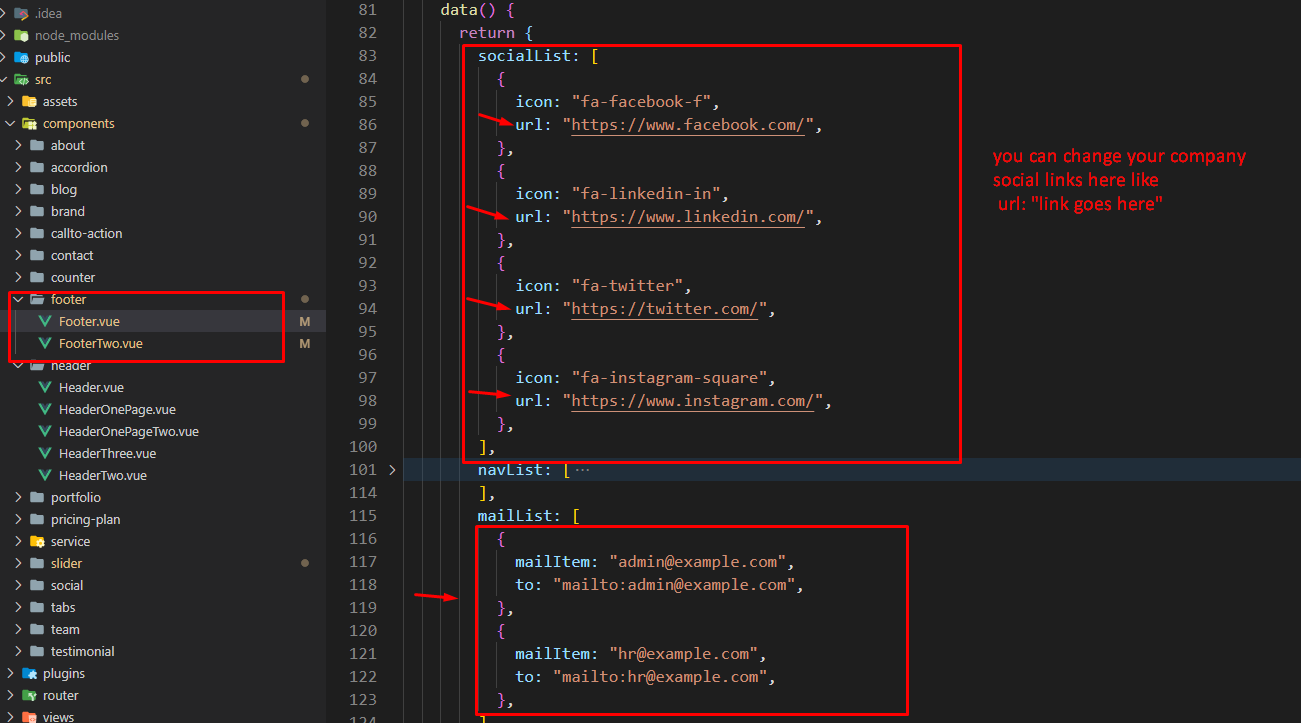Expand the portfolio folder chevron
The height and width of the screenshot is (723, 1301).
18,497
